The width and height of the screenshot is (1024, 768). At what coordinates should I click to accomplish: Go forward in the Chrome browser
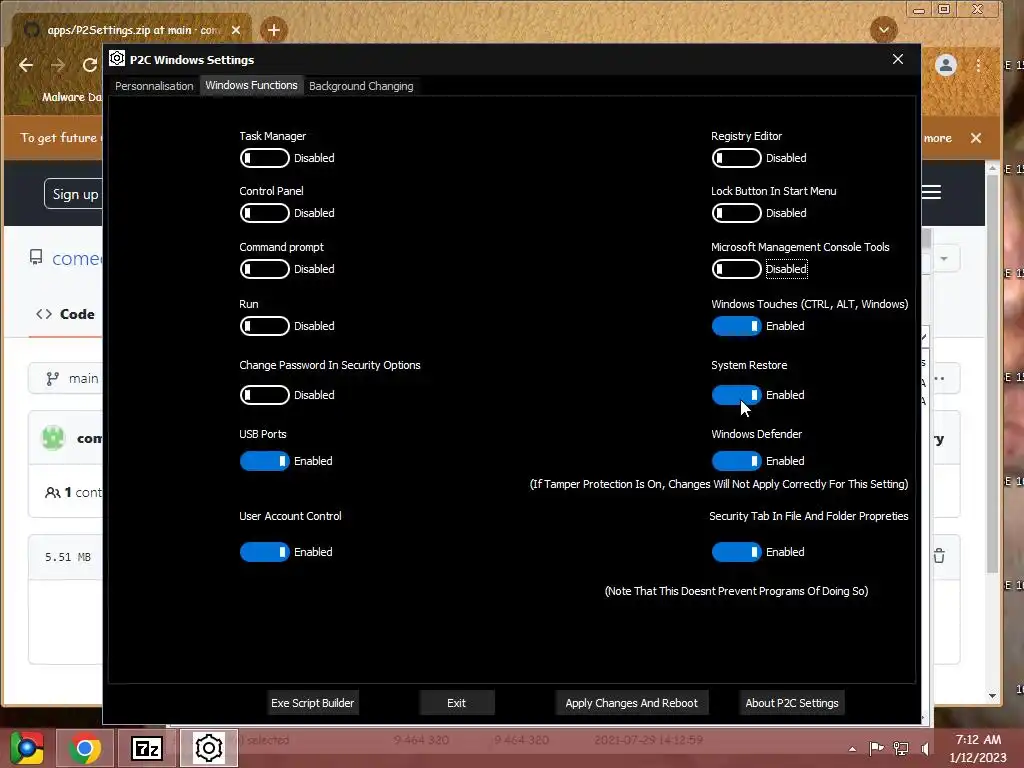pyautogui.click(x=58, y=65)
